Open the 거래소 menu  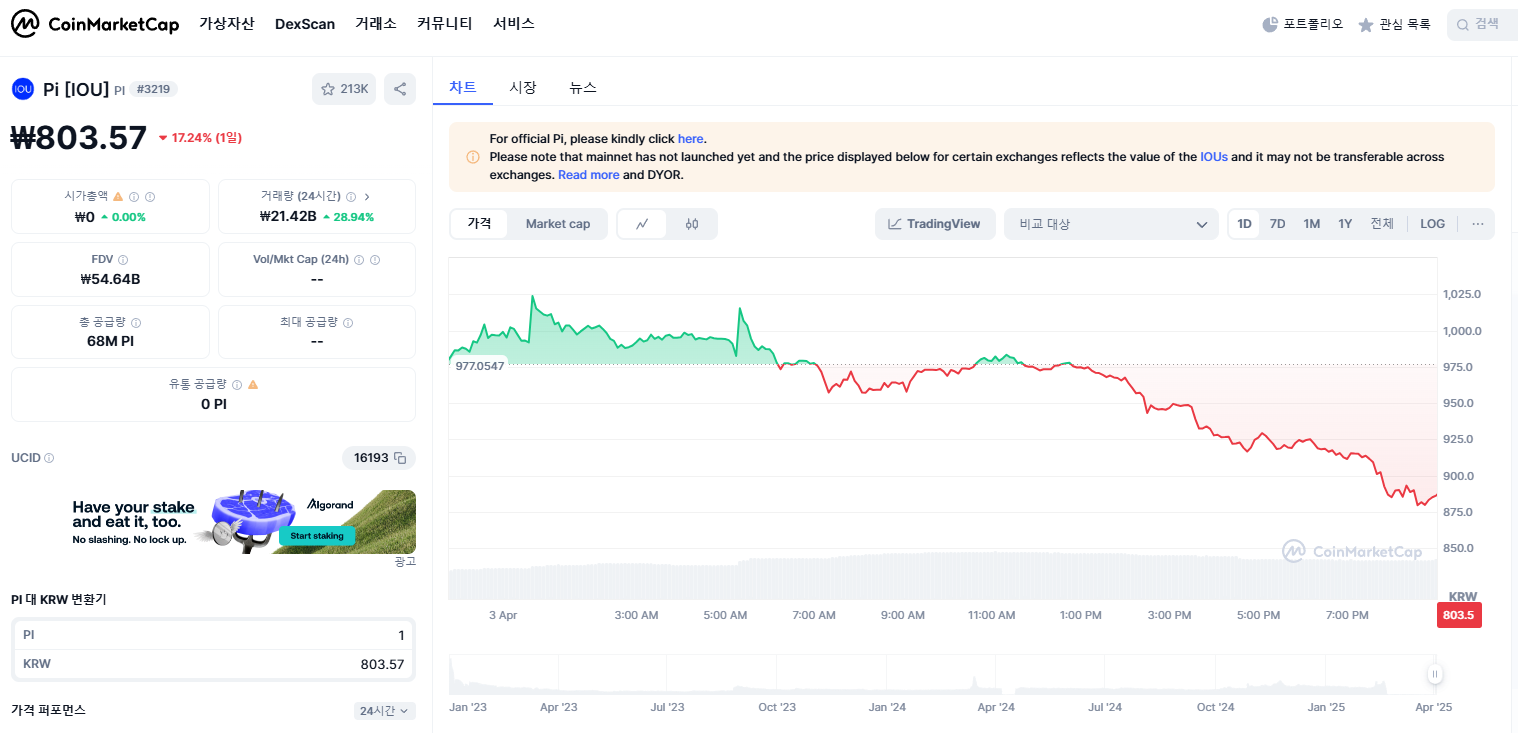(x=376, y=24)
